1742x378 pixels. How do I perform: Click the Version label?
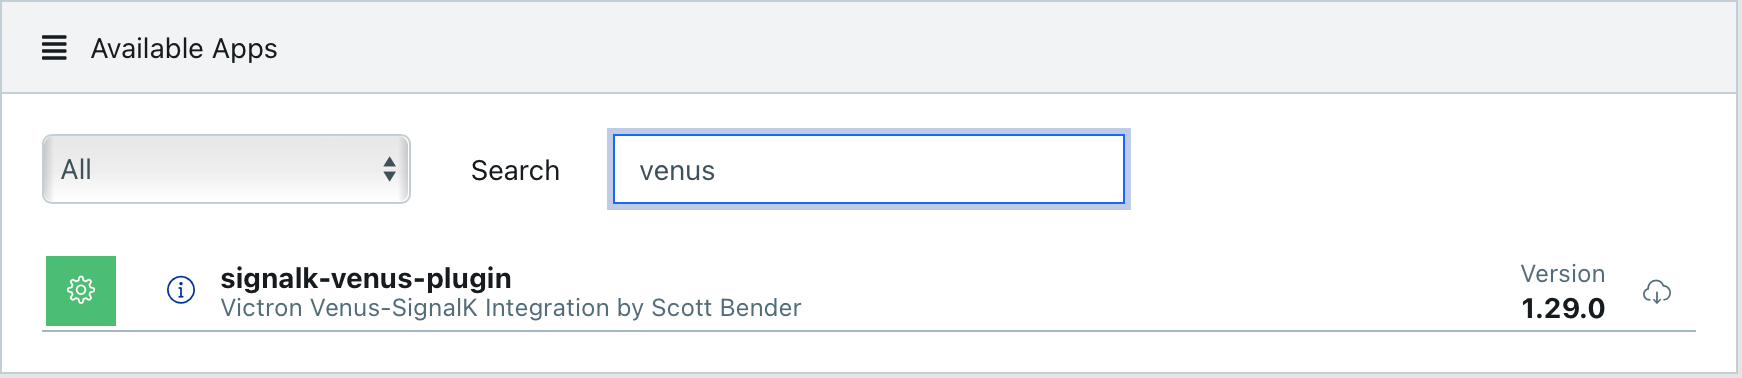tap(1563, 274)
